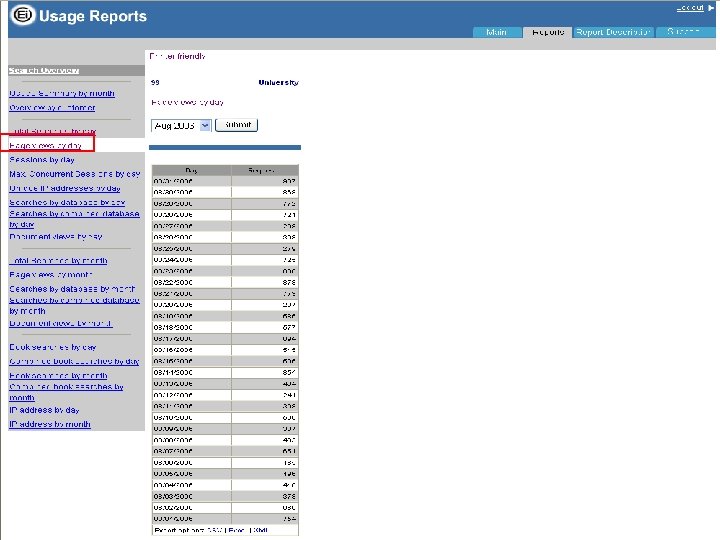
Task: Export the report as Excel
Action: click(x=236, y=530)
